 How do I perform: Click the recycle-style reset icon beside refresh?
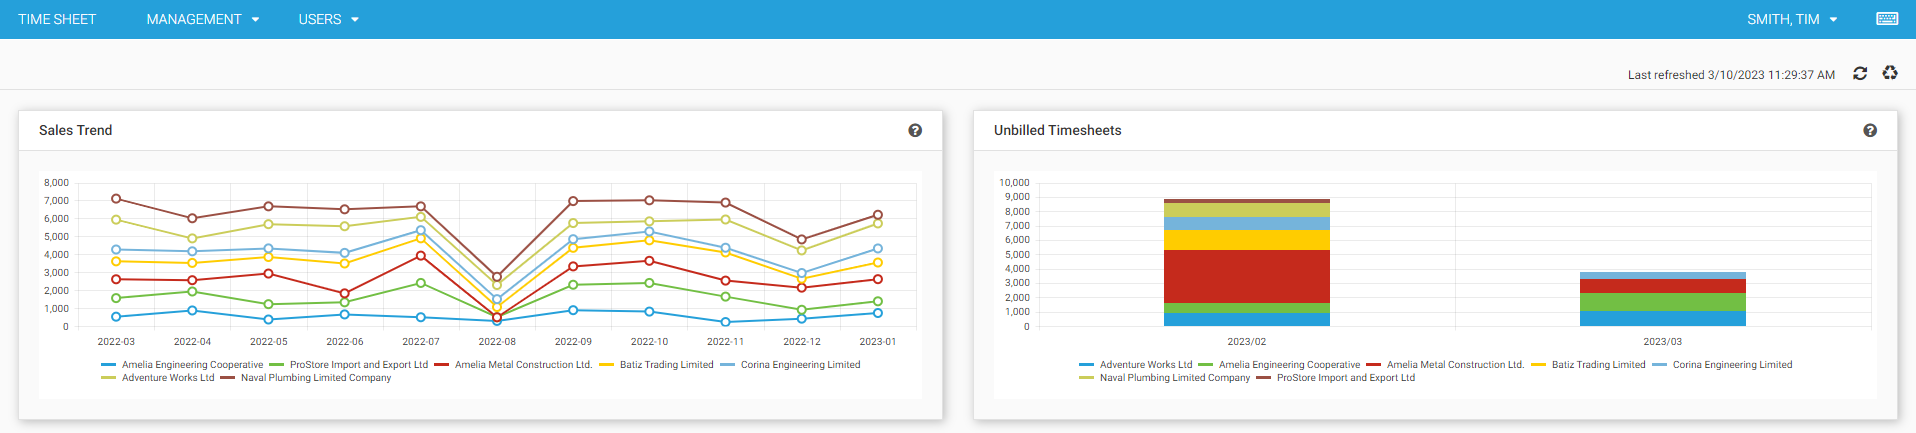(x=1890, y=73)
